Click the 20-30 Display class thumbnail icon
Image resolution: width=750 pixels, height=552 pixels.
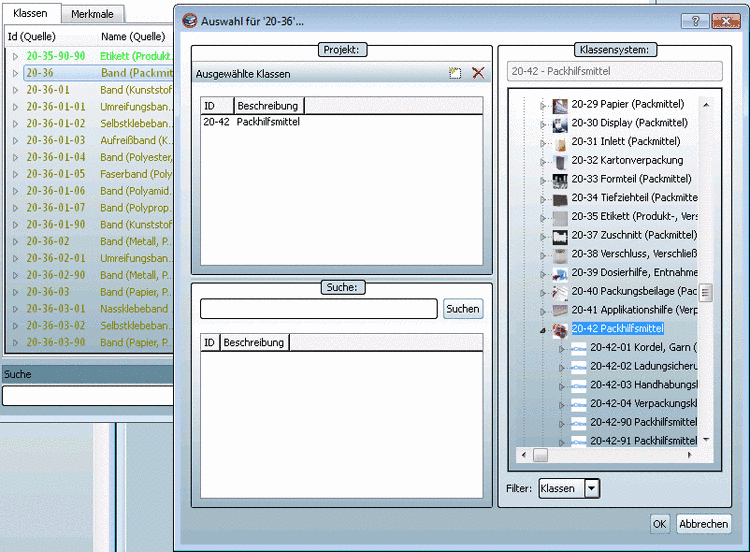(x=560, y=124)
